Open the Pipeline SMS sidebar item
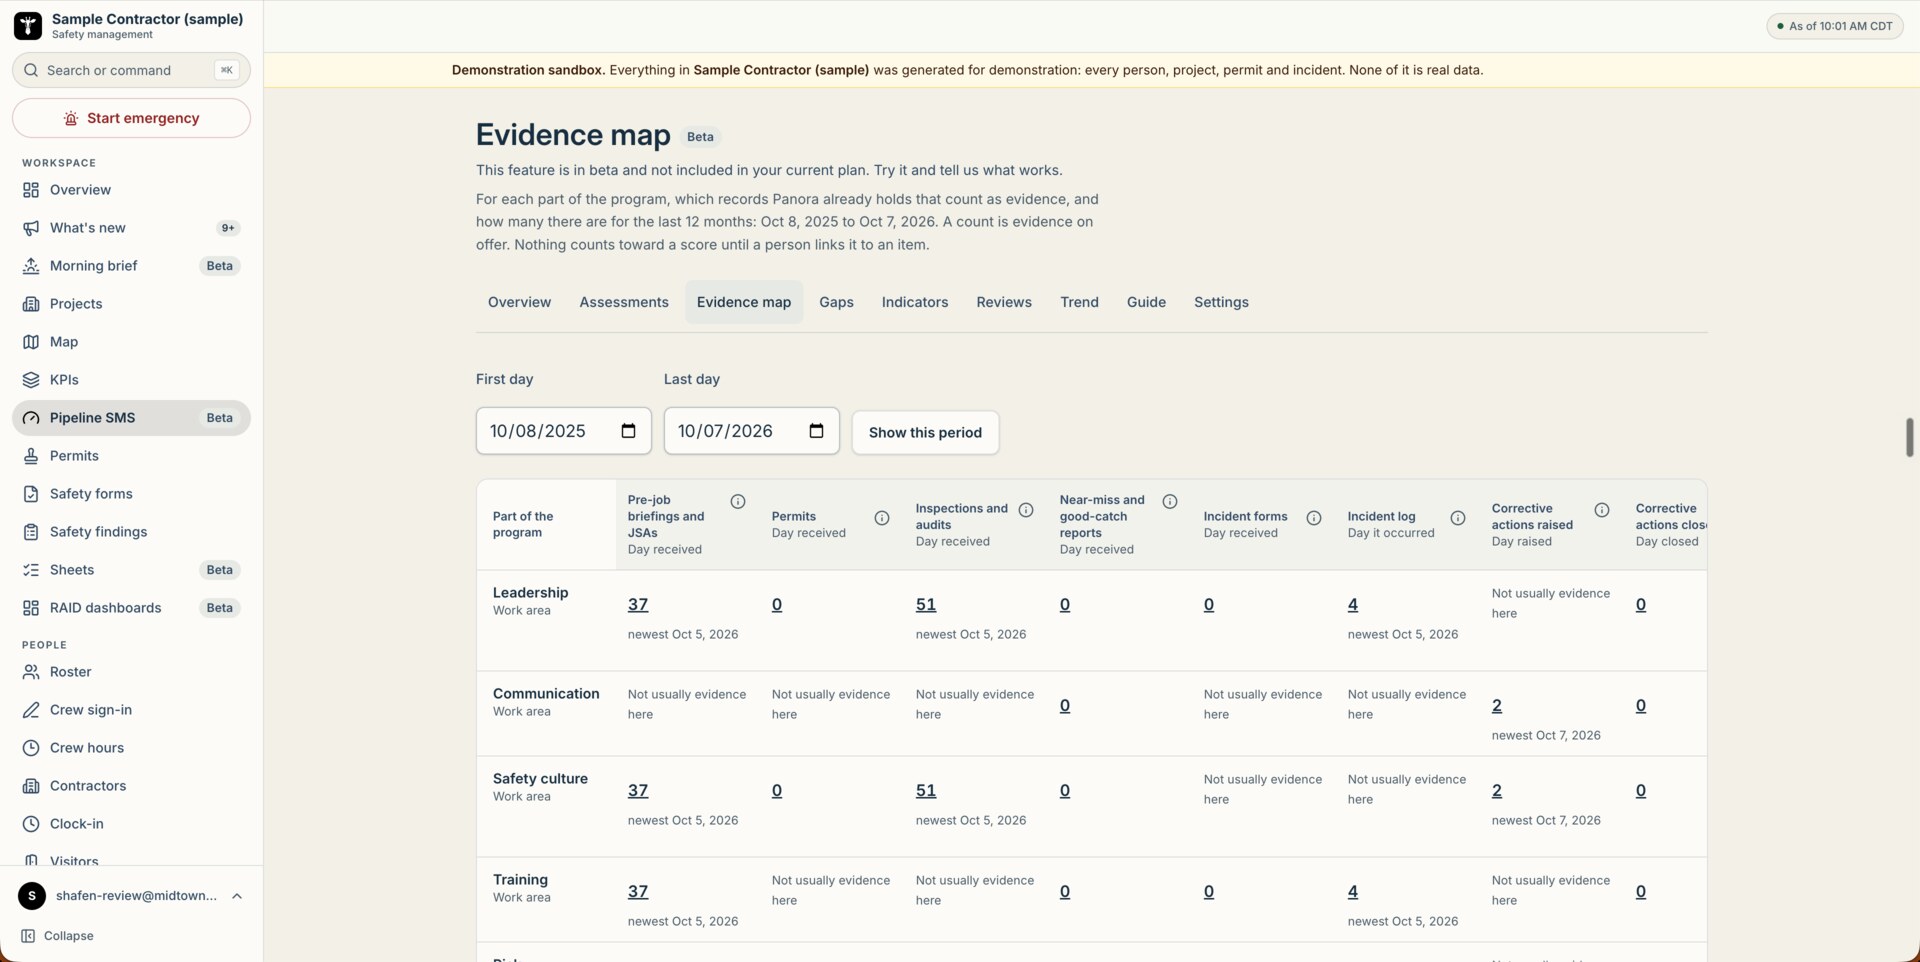 click(x=131, y=418)
